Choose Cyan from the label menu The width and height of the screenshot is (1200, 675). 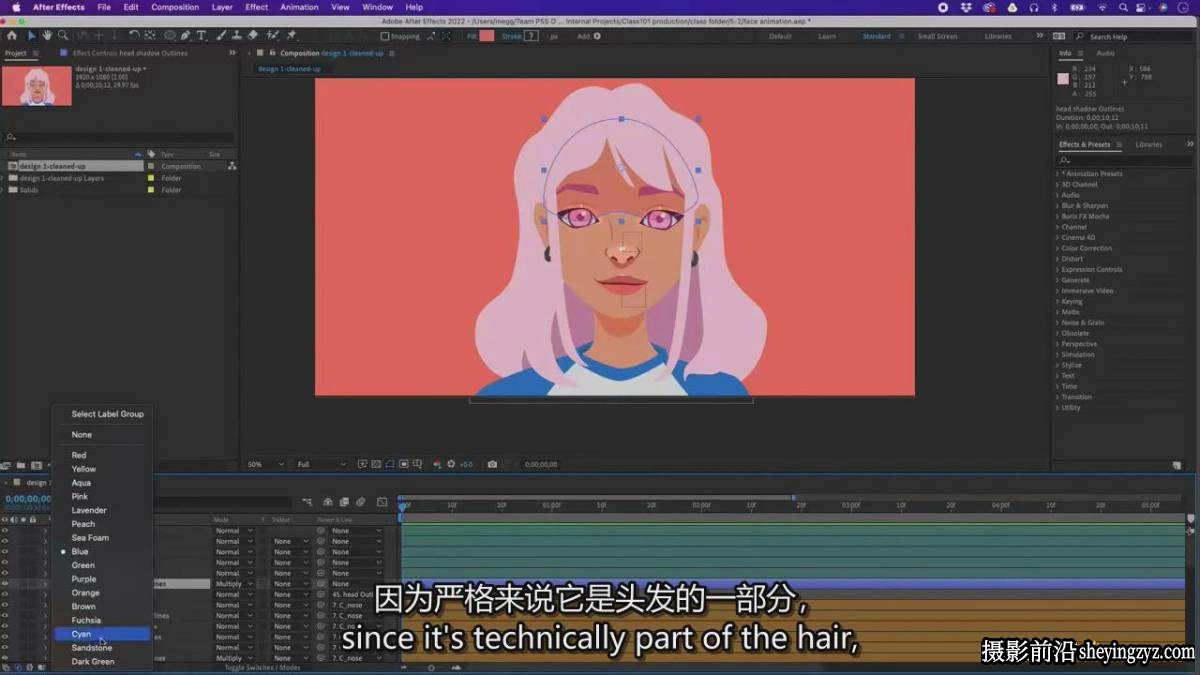click(103, 634)
